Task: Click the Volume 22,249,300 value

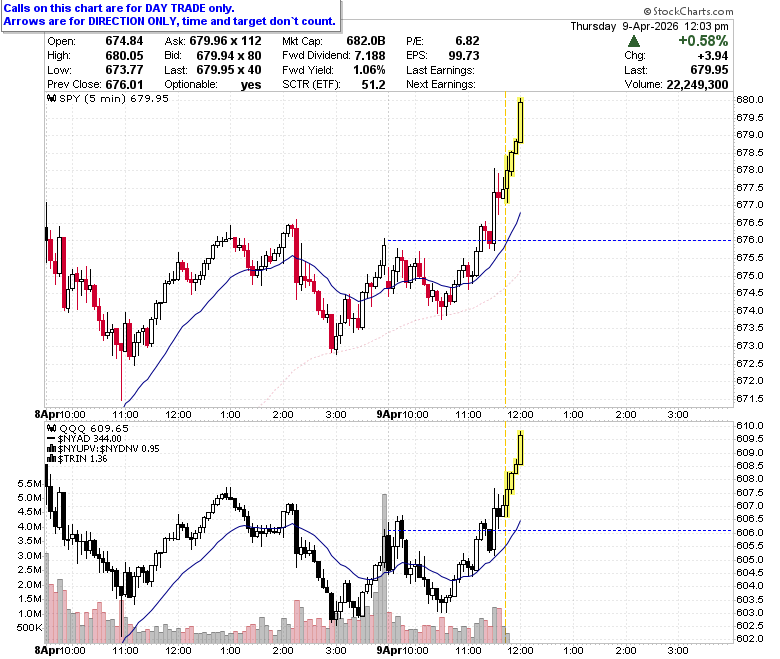Action: coord(697,85)
